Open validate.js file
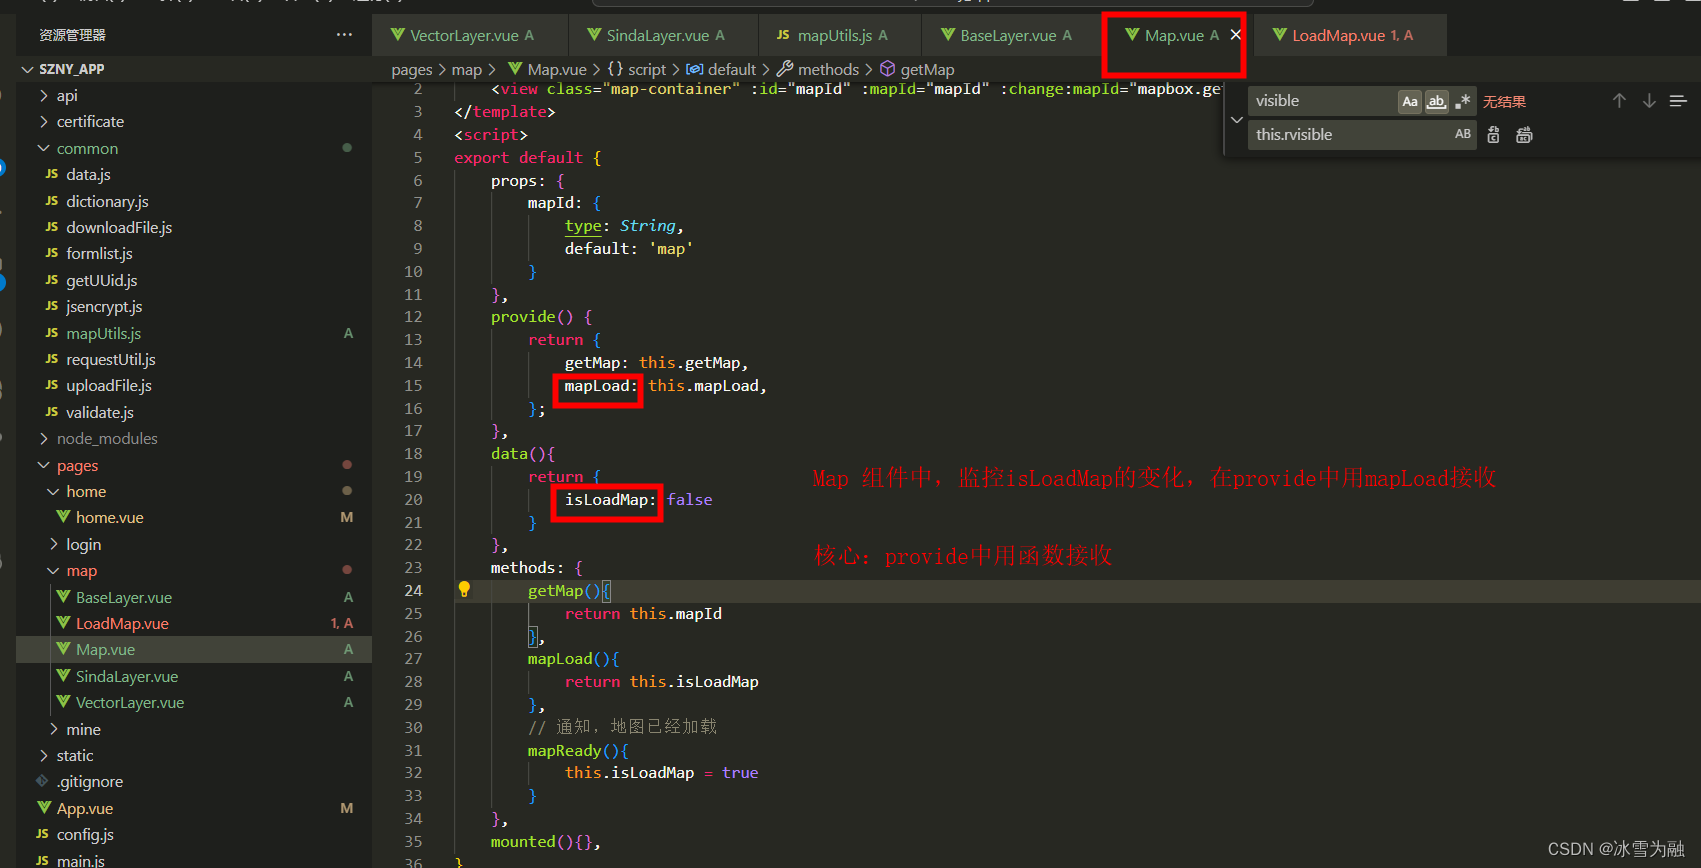Viewport: 1701px width, 868px height. tap(100, 413)
